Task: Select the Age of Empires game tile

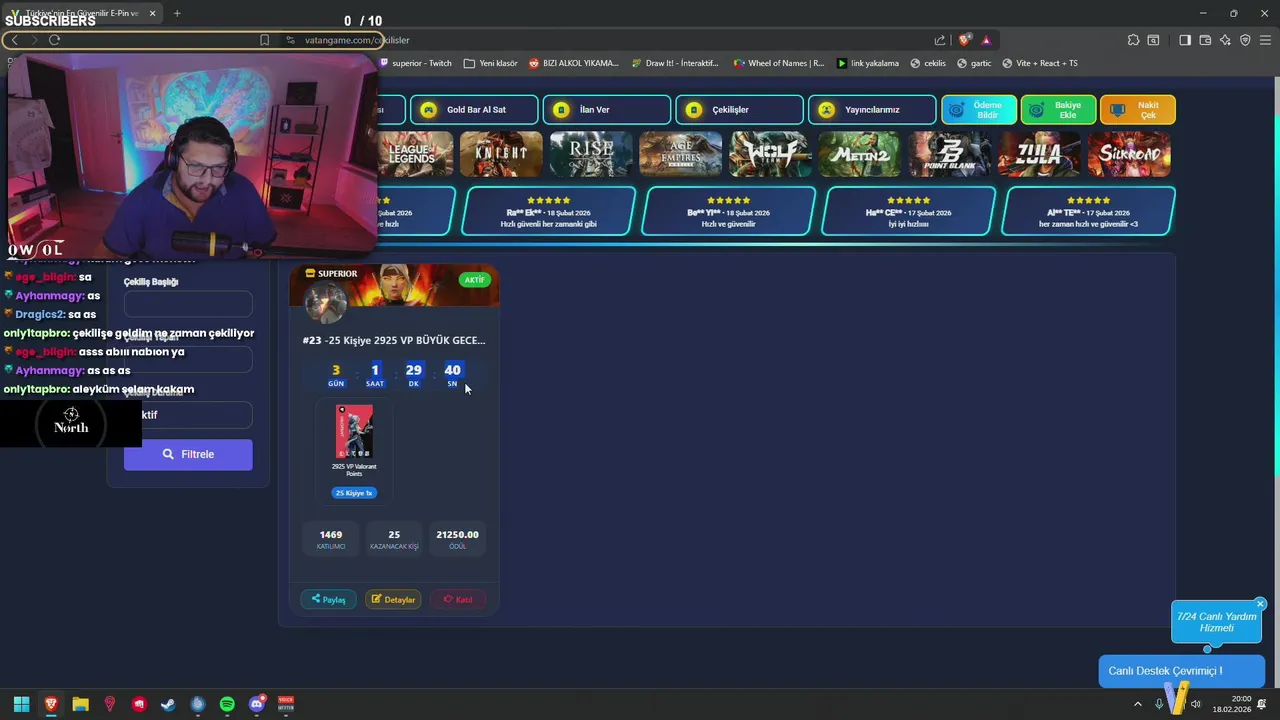Action: pyautogui.click(x=680, y=154)
